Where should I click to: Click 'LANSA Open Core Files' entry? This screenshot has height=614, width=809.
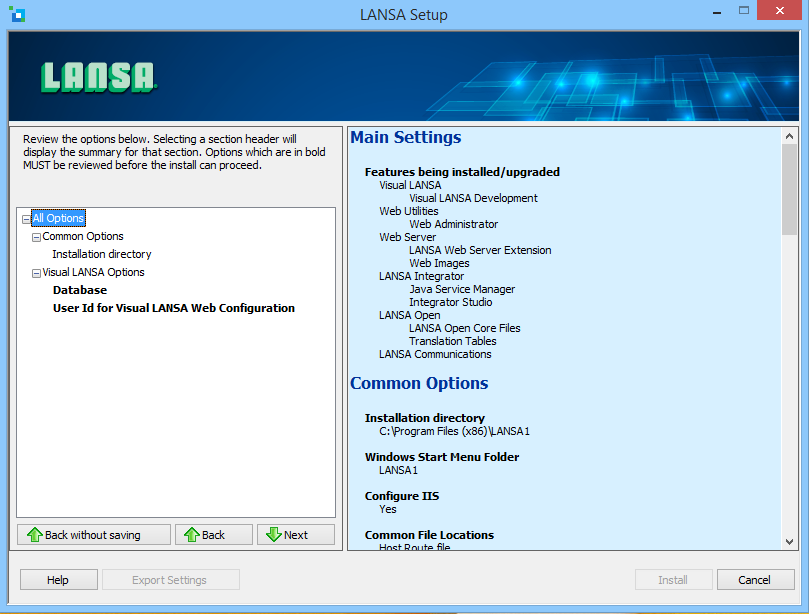[464, 328]
